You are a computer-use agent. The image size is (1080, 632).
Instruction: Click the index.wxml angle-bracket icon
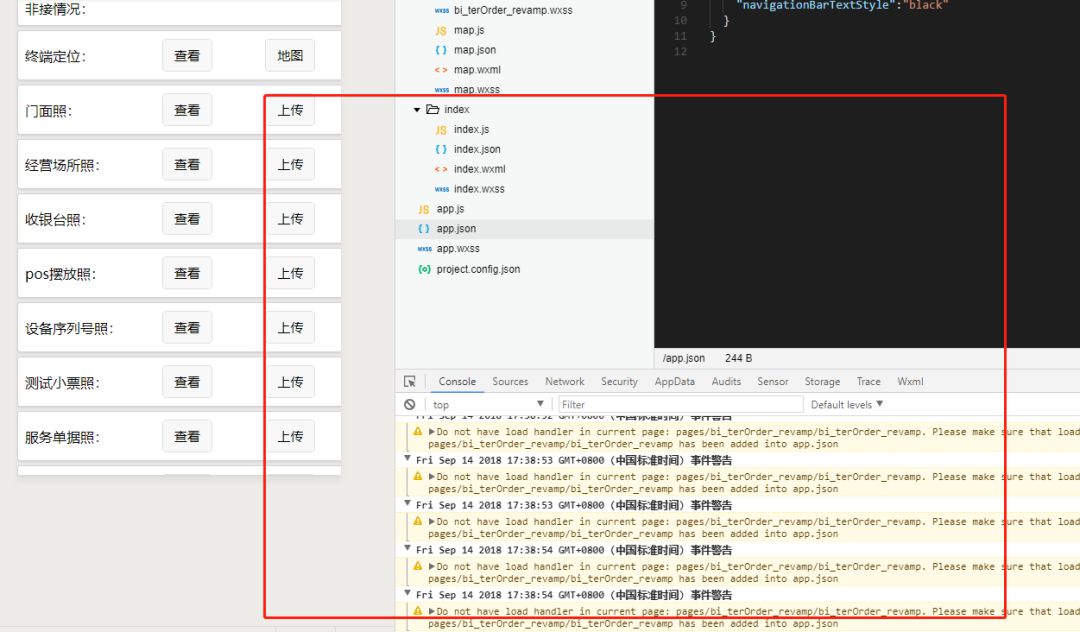pos(441,169)
